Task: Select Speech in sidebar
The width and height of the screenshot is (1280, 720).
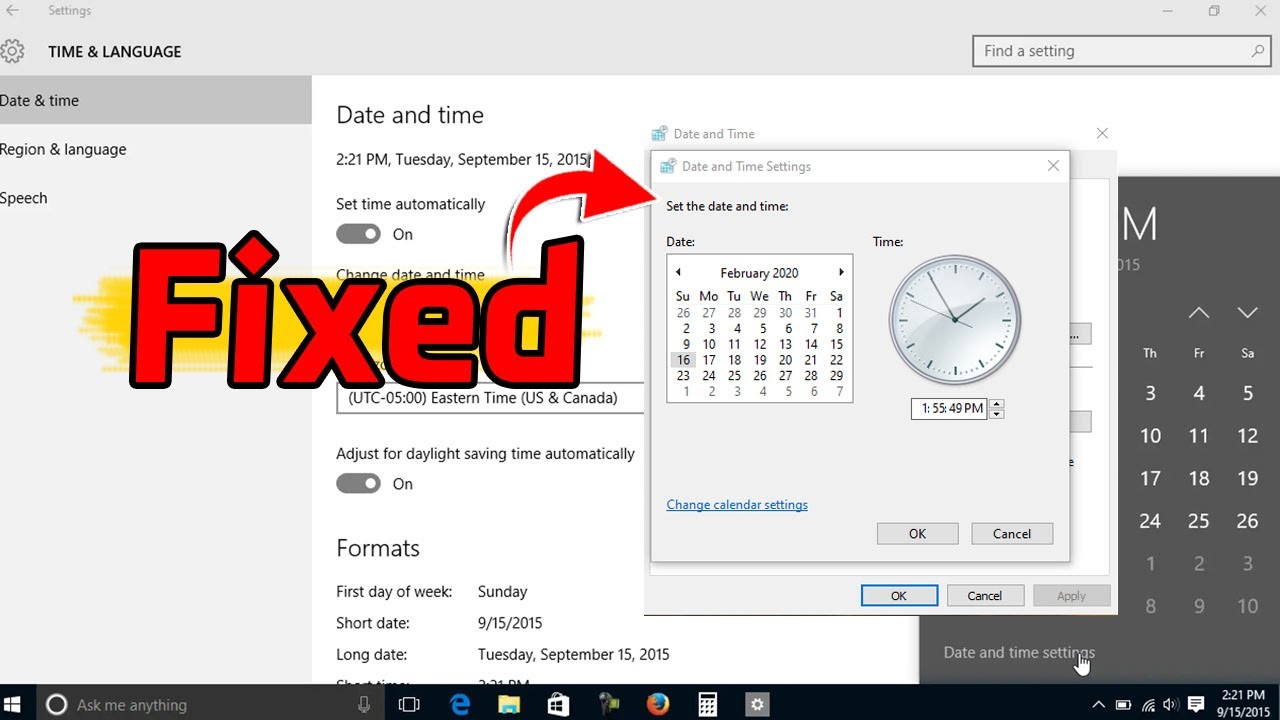Action: [156, 198]
